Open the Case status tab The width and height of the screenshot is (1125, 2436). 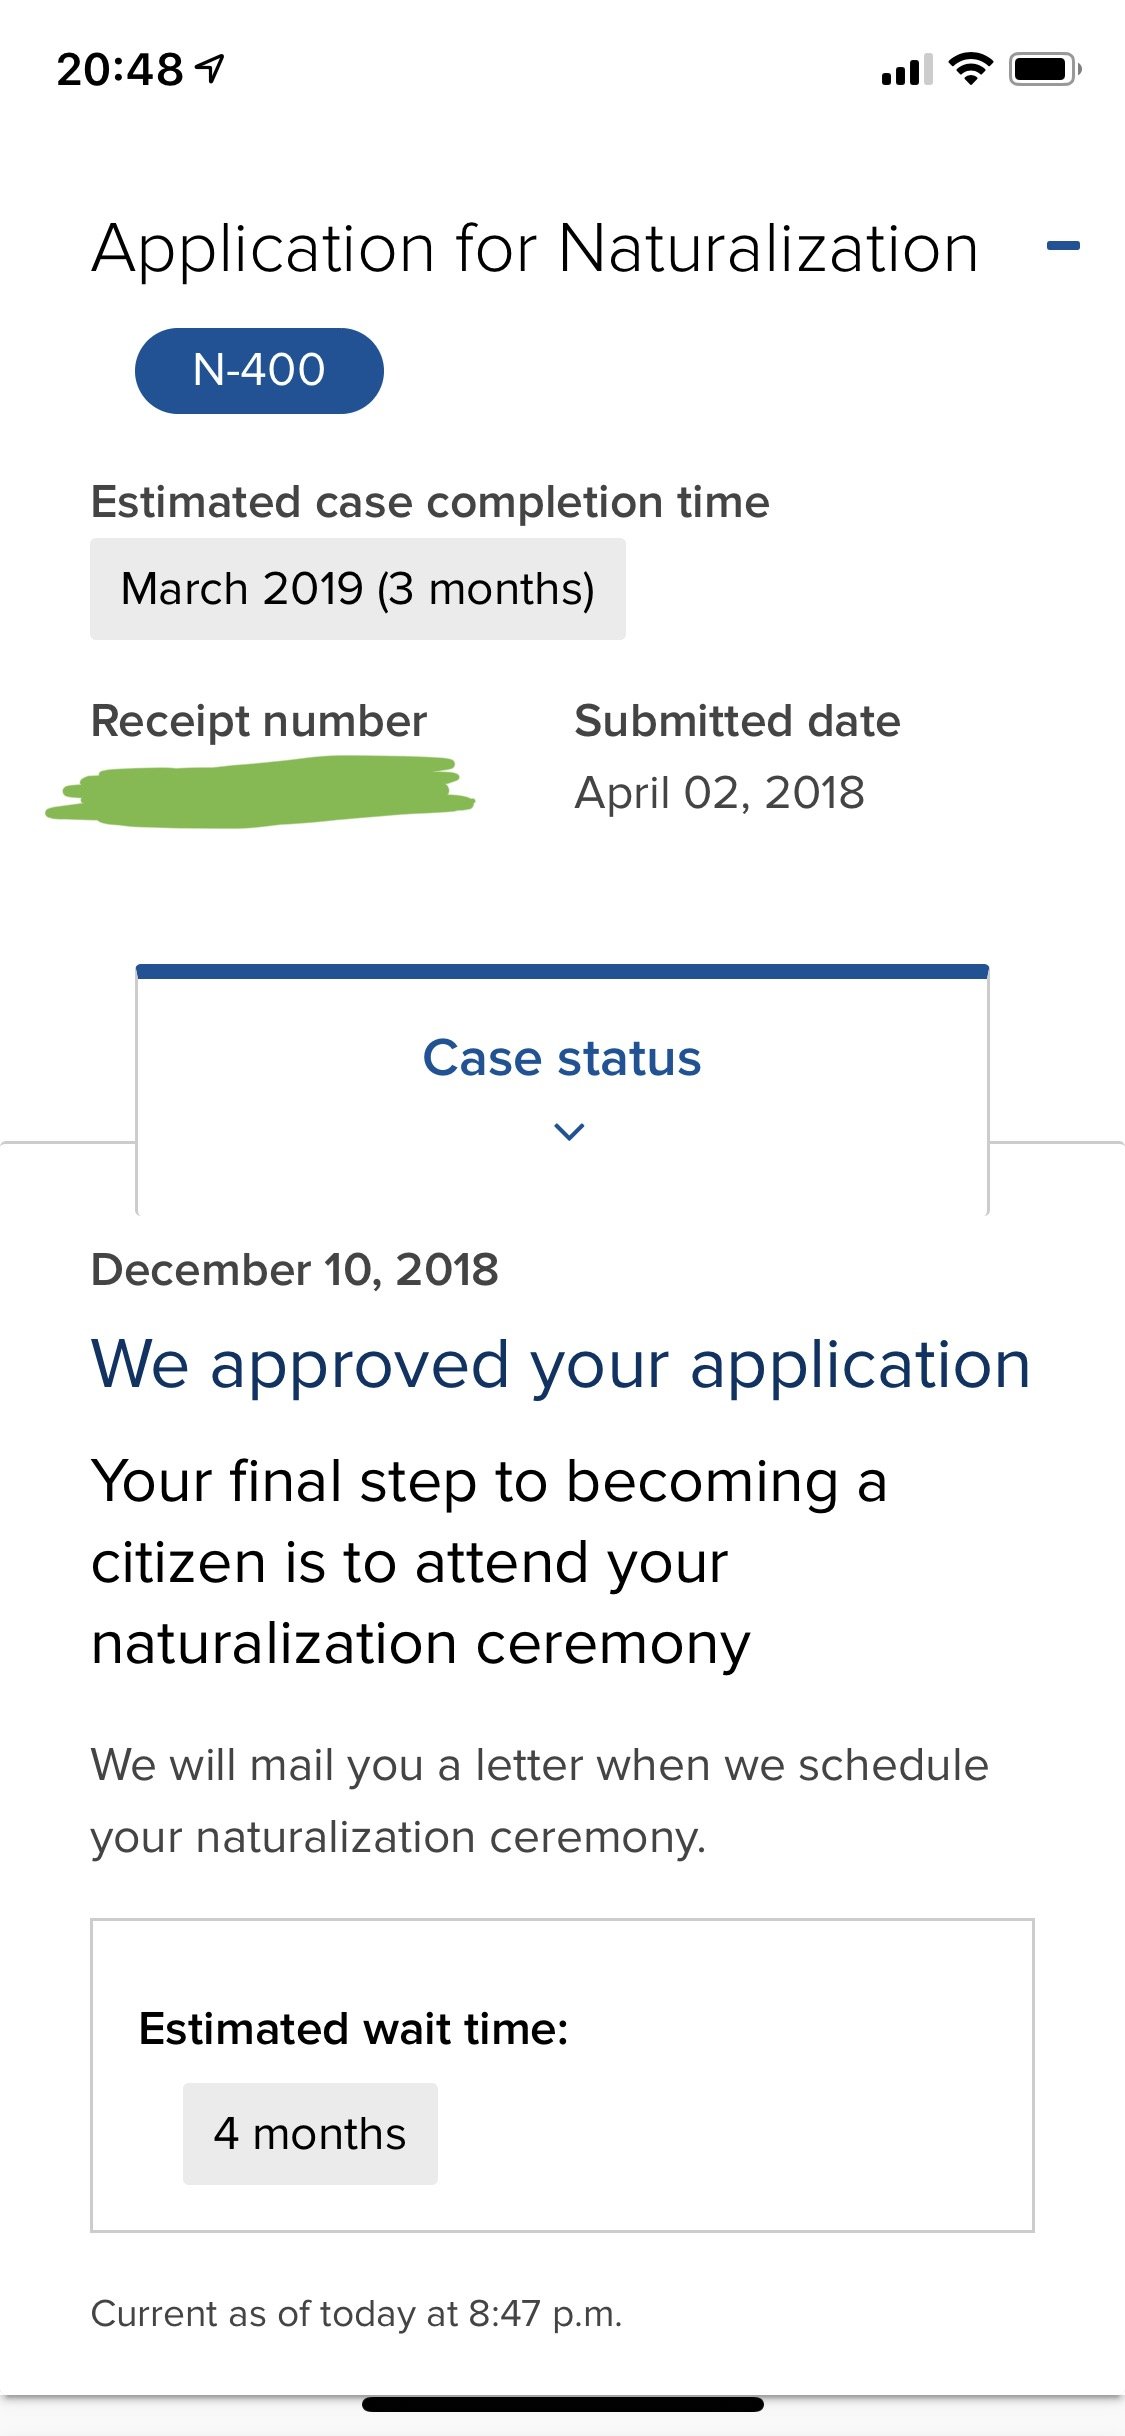pyautogui.click(x=562, y=1088)
